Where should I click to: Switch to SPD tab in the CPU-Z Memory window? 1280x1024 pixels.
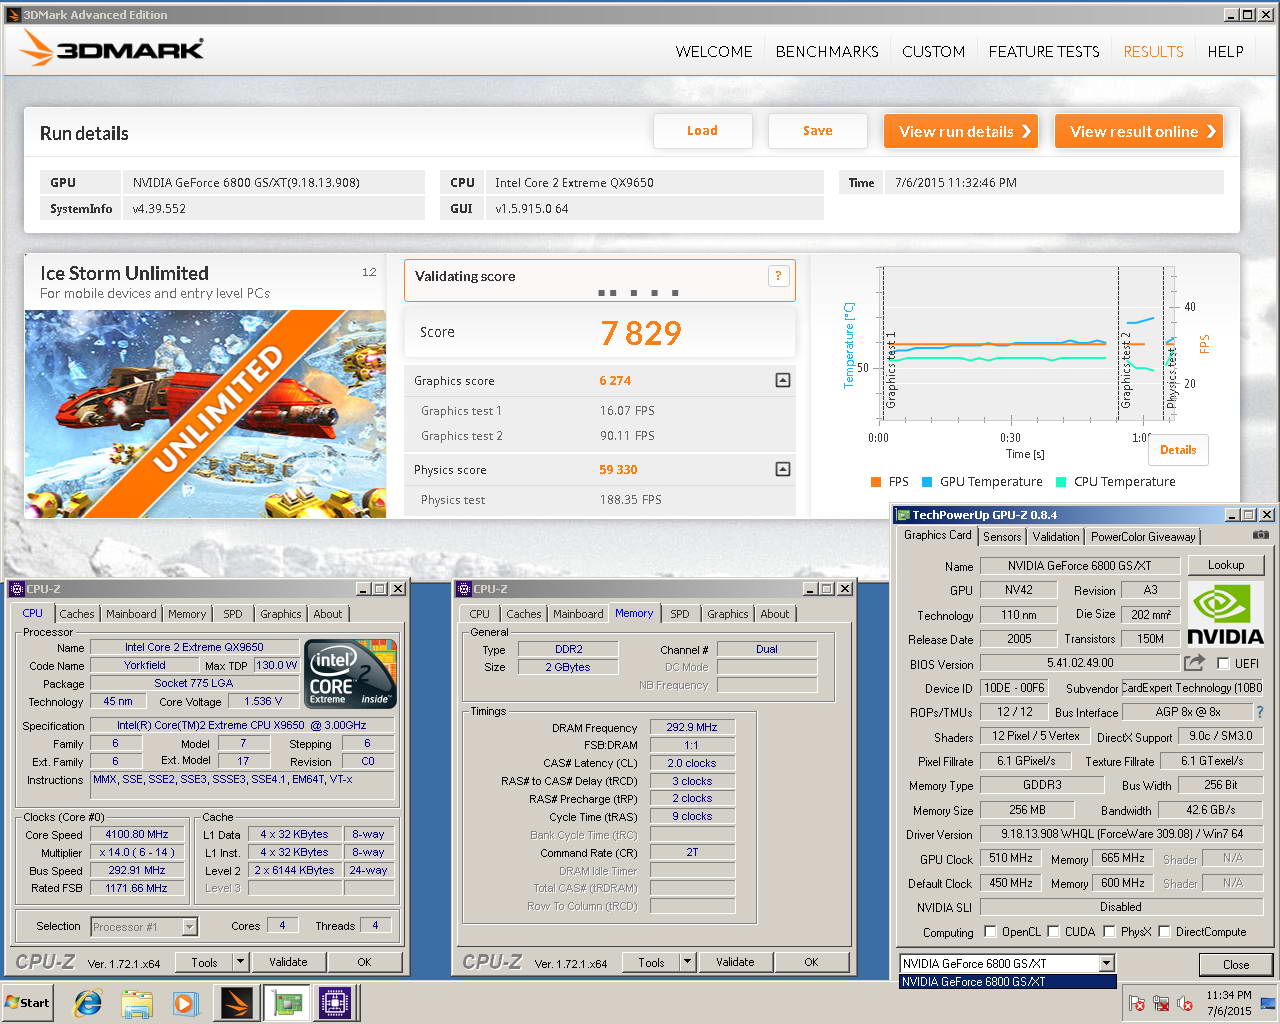680,614
